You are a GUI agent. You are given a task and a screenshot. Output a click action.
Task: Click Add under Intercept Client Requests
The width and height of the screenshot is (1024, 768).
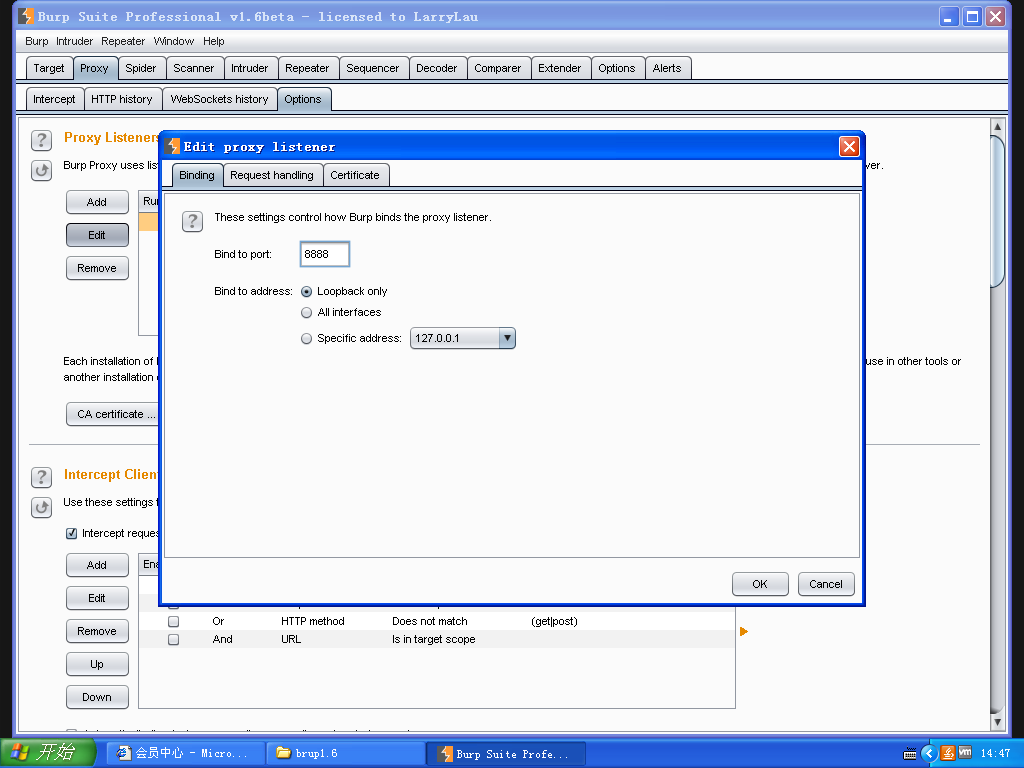pos(97,565)
